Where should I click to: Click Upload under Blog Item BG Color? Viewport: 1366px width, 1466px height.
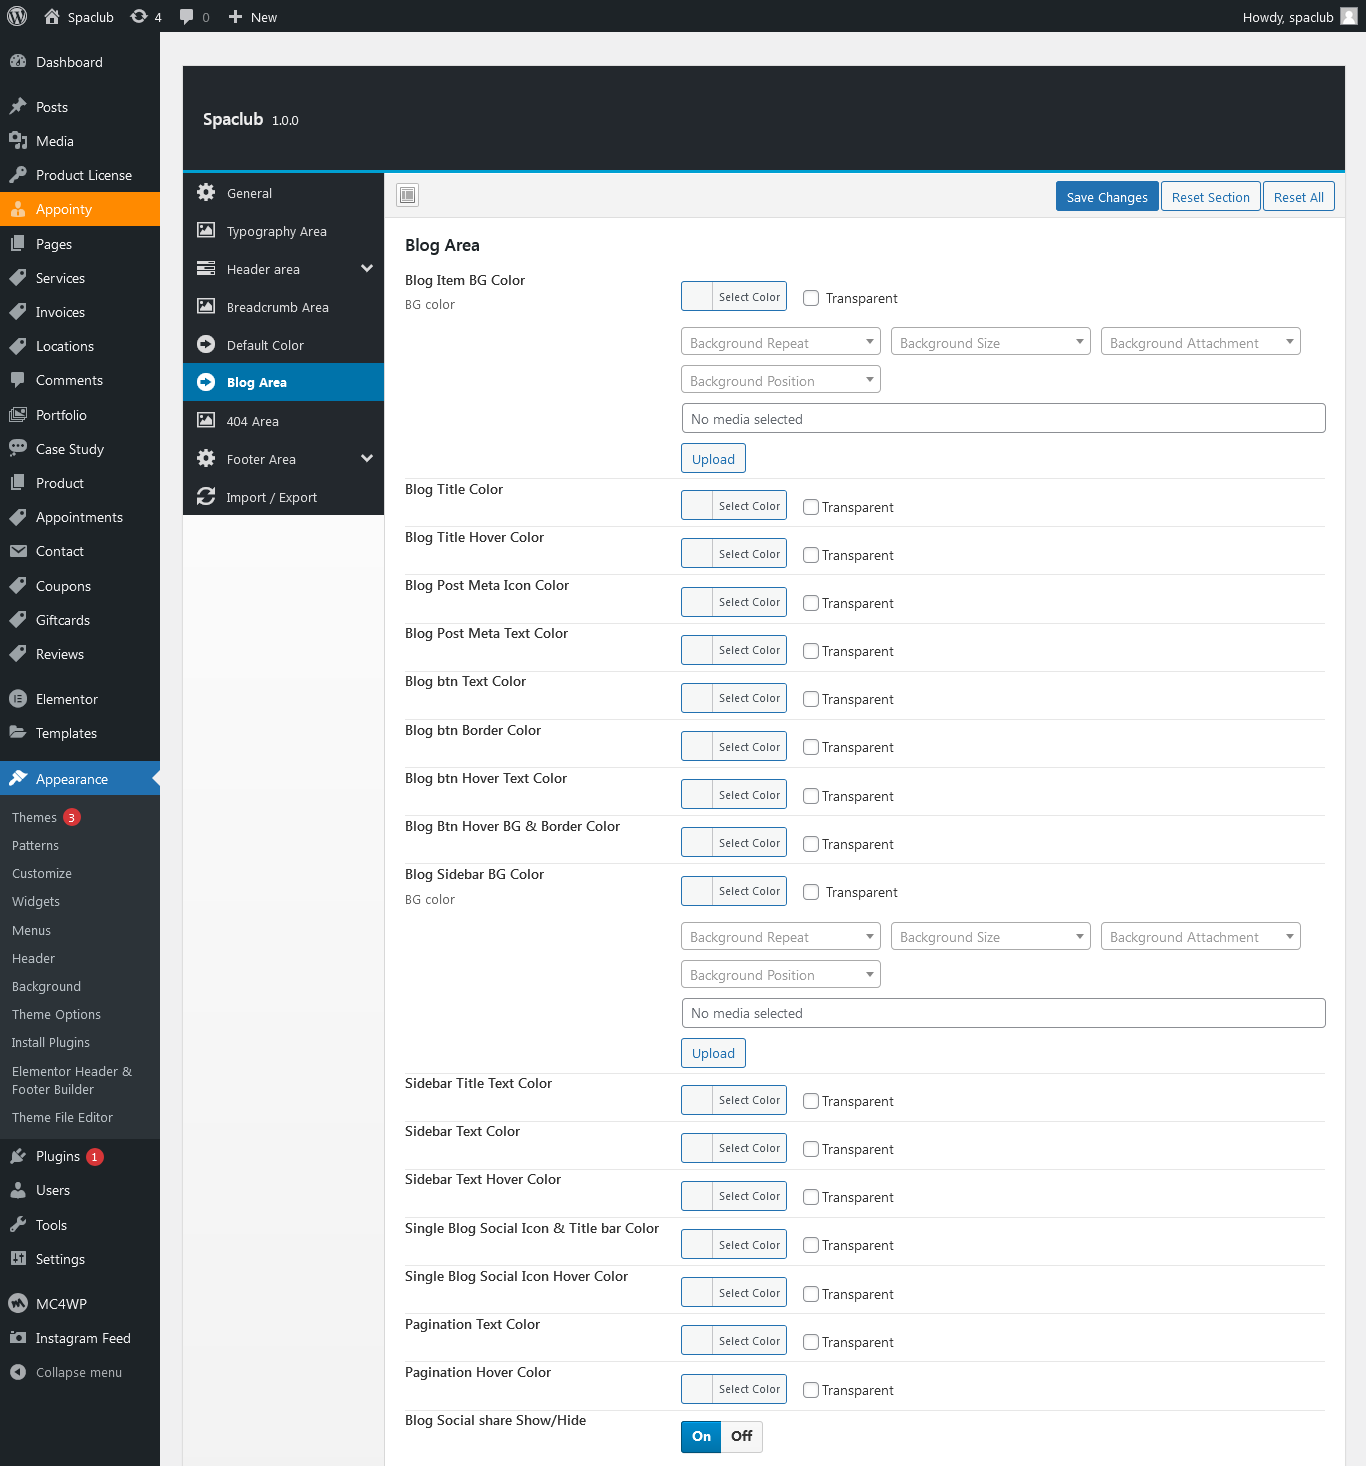[713, 458]
